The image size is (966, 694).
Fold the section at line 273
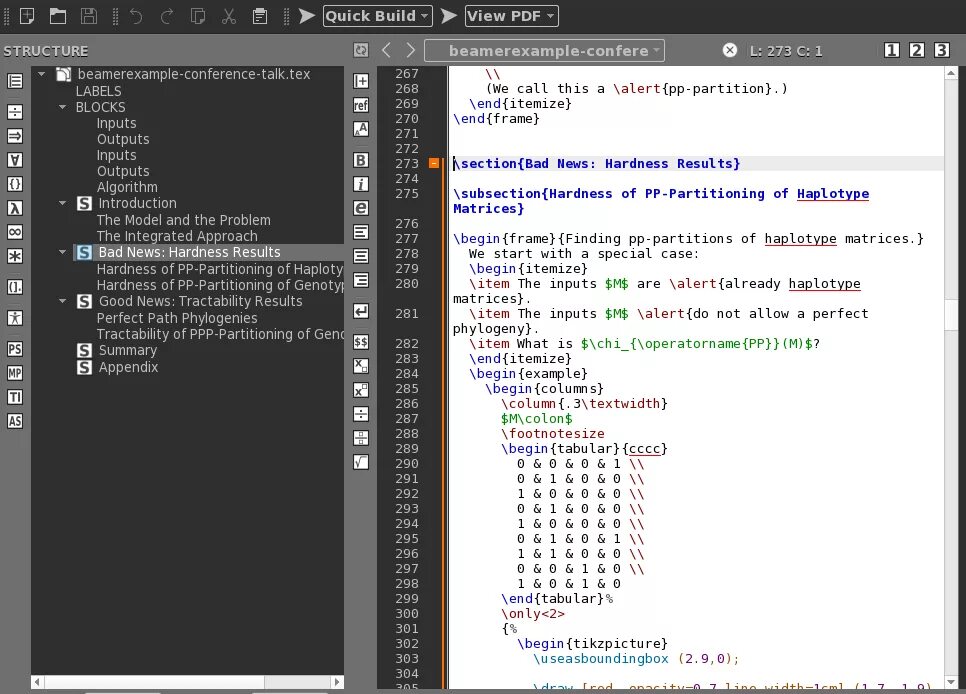434,163
